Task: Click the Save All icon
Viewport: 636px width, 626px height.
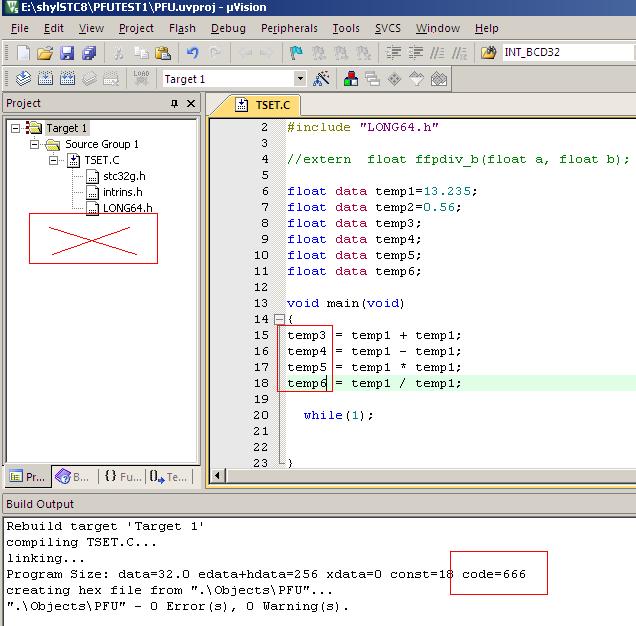Action: coord(89,53)
